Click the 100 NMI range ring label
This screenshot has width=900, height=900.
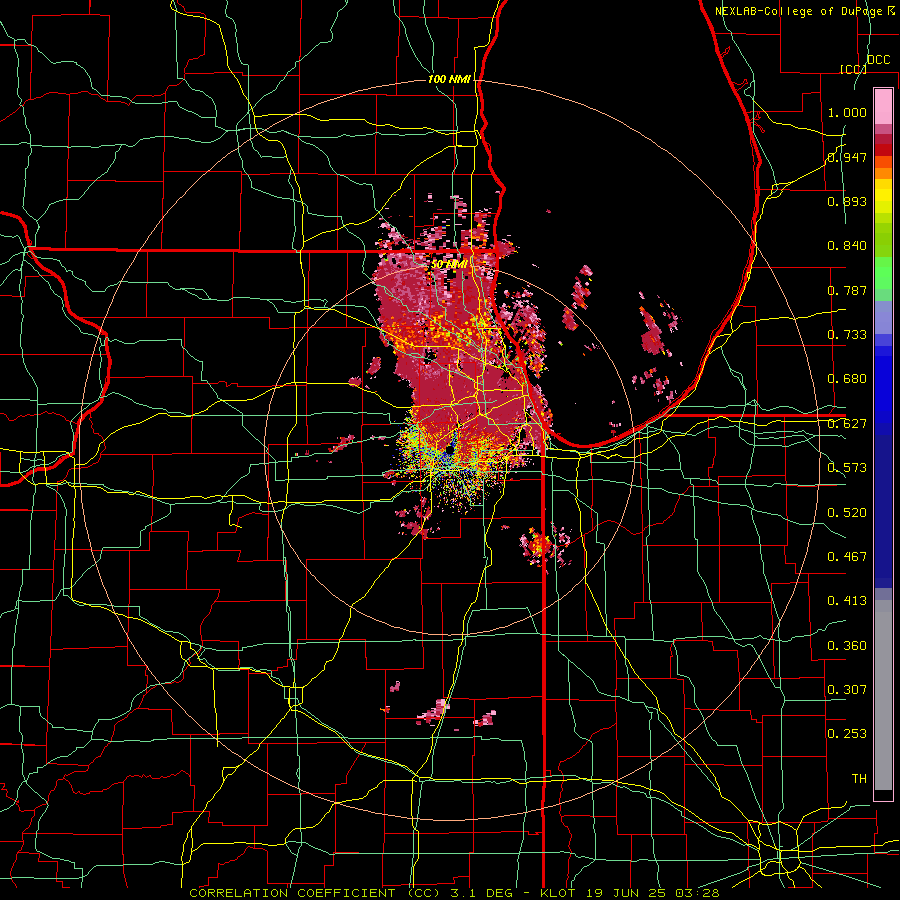[449, 79]
